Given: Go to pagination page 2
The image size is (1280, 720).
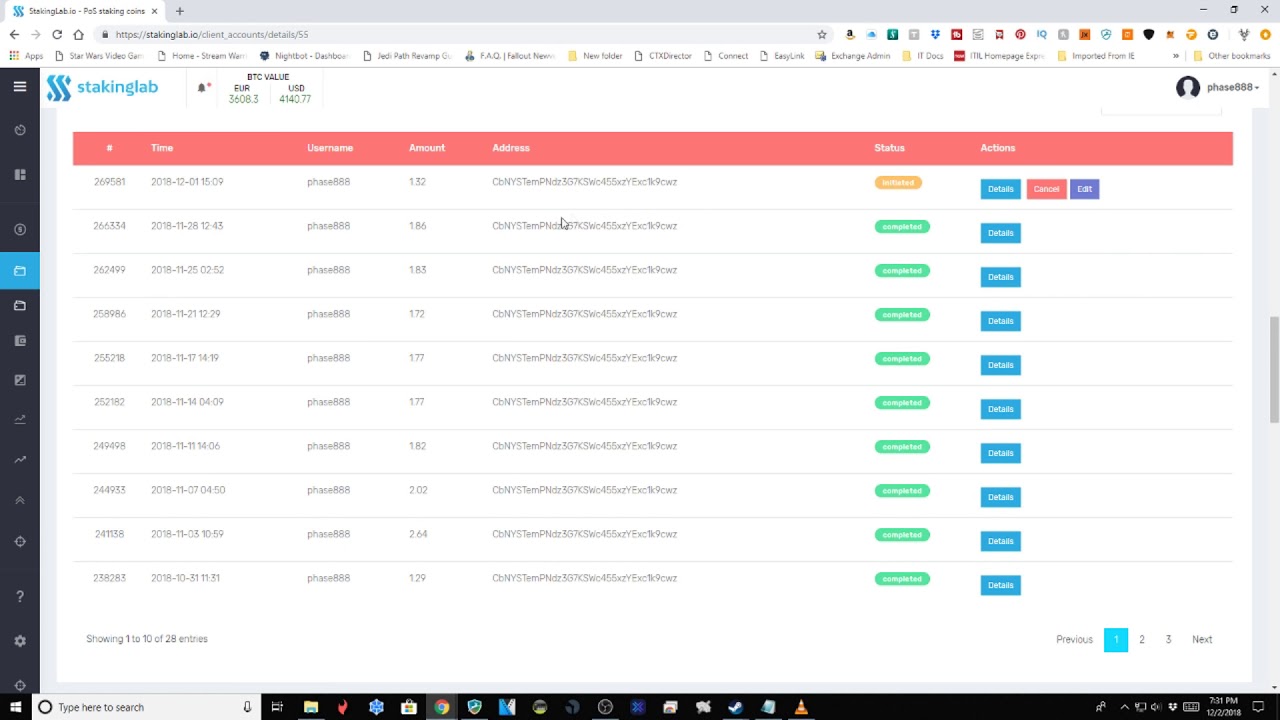Looking at the screenshot, I should (x=1141, y=640).
